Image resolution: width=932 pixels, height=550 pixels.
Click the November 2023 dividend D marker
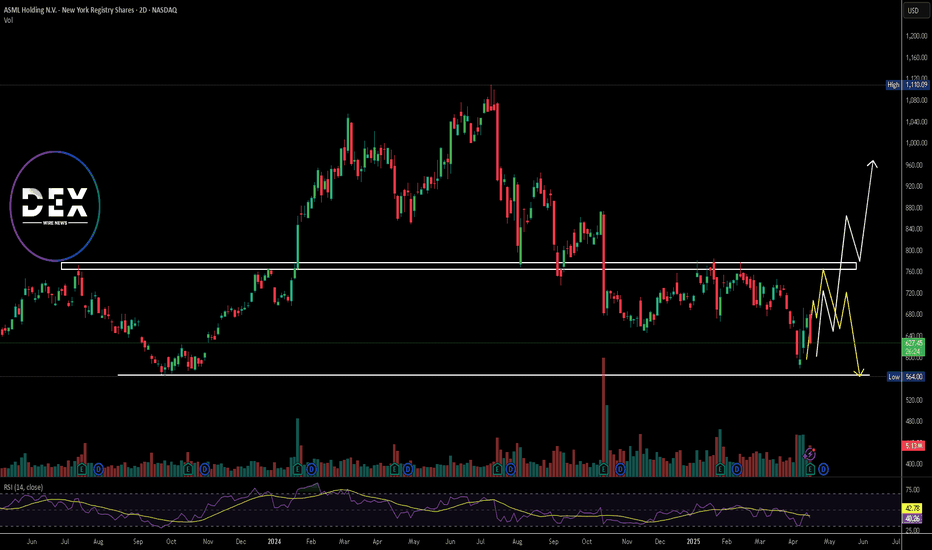click(205, 469)
